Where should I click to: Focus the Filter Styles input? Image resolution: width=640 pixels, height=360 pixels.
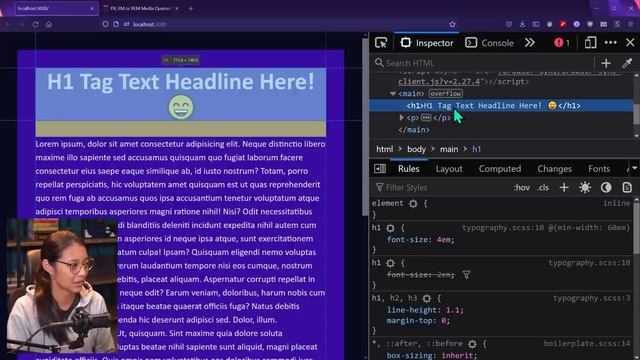pos(441,187)
